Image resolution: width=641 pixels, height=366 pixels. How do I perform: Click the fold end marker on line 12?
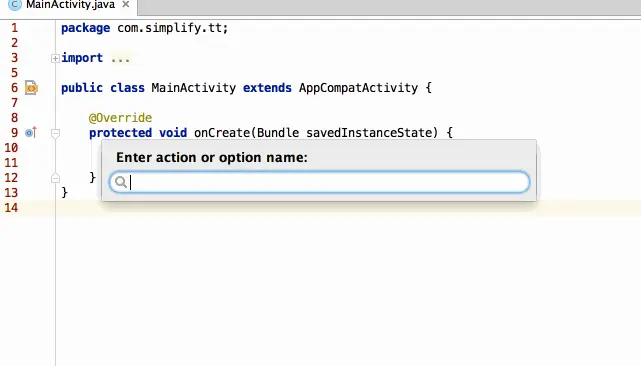[55, 178]
